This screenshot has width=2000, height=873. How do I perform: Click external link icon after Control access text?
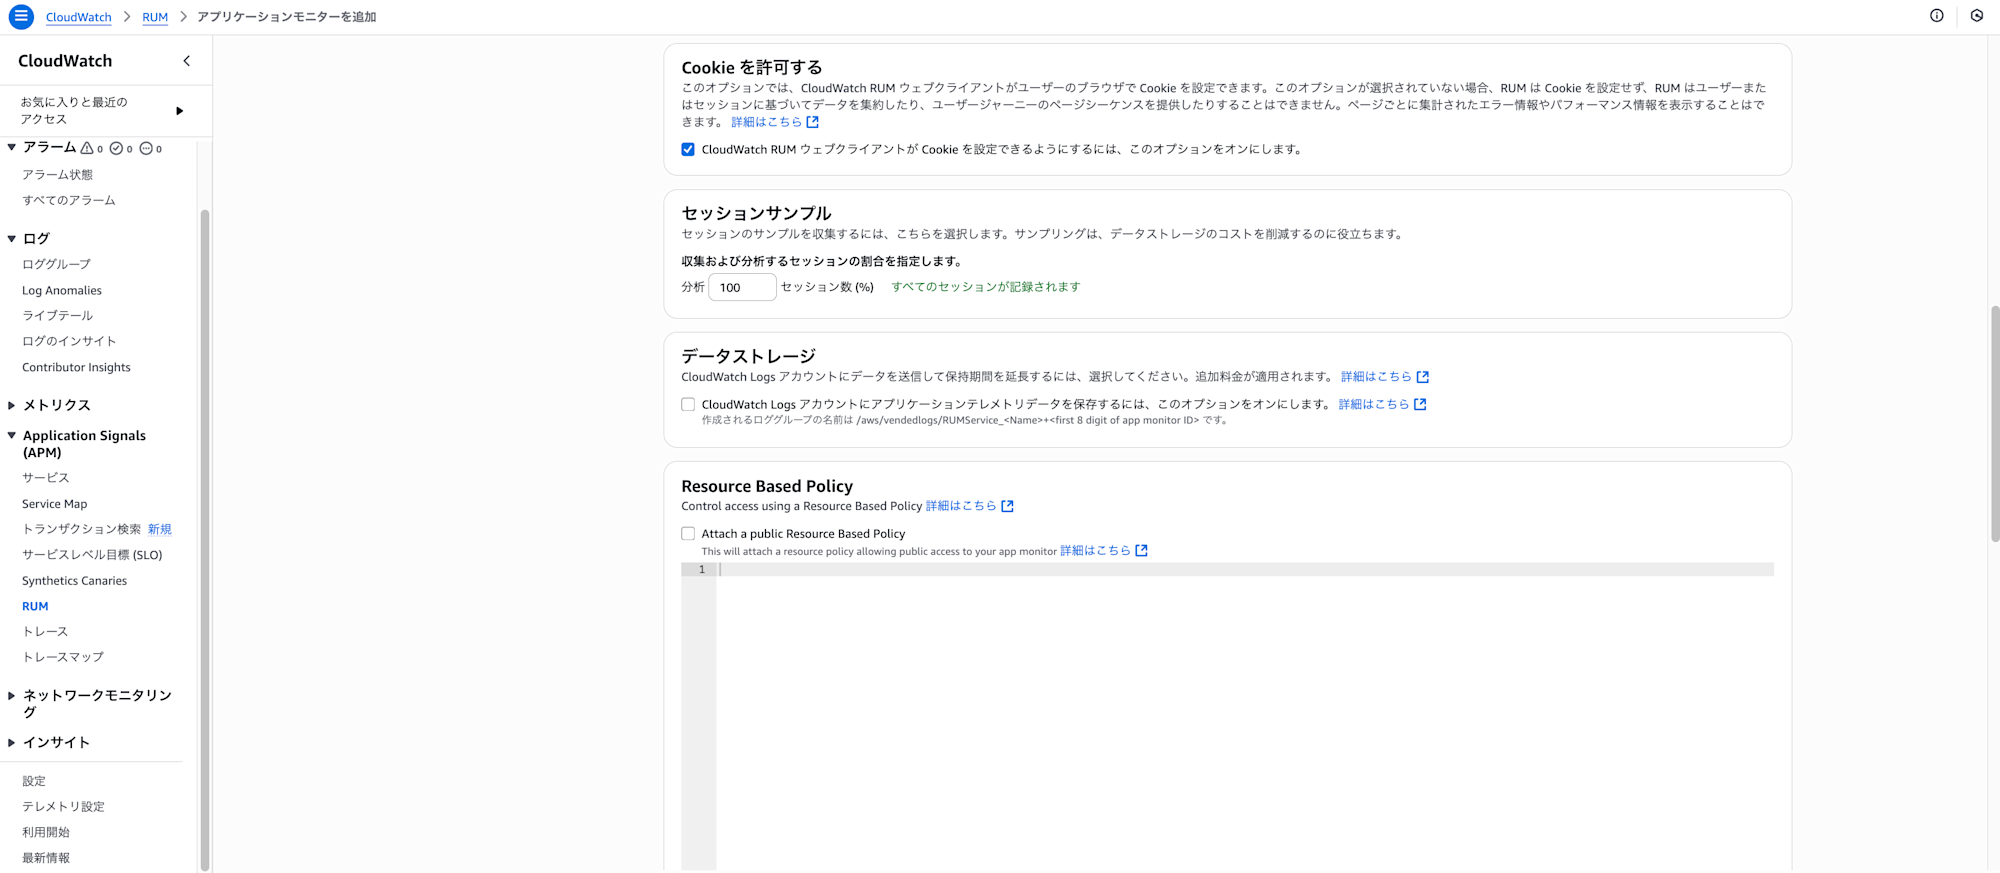(1008, 506)
